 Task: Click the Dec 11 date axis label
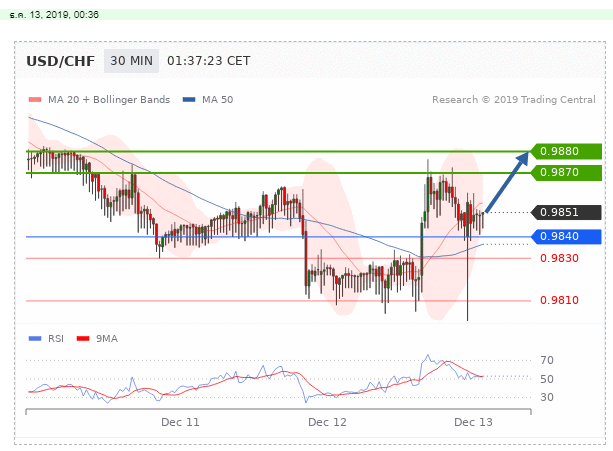[180, 422]
